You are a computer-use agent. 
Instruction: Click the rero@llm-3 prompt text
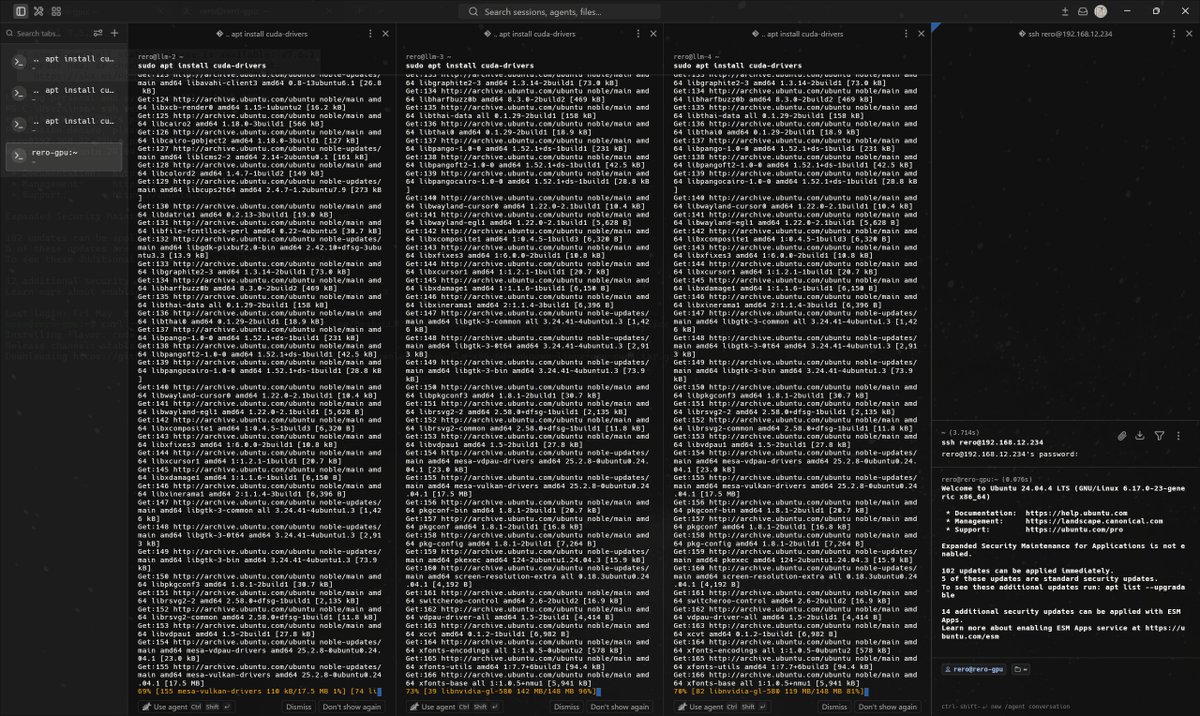point(427,56)
